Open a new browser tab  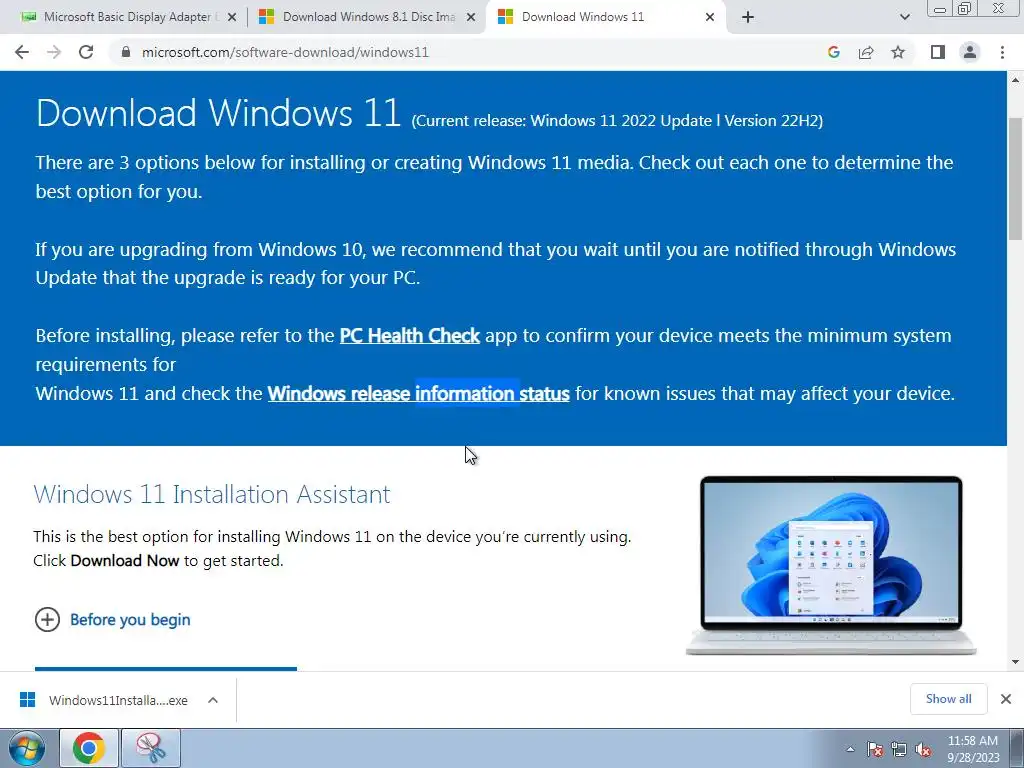748,18
